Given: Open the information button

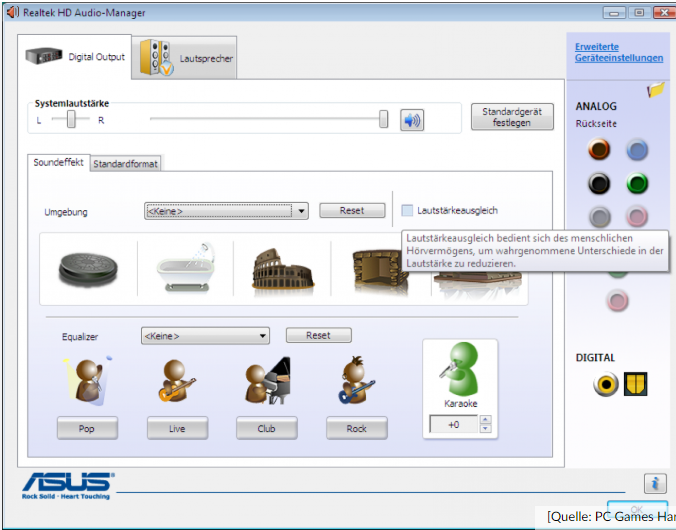Looking at the screenshot, I should pos(655,483).
